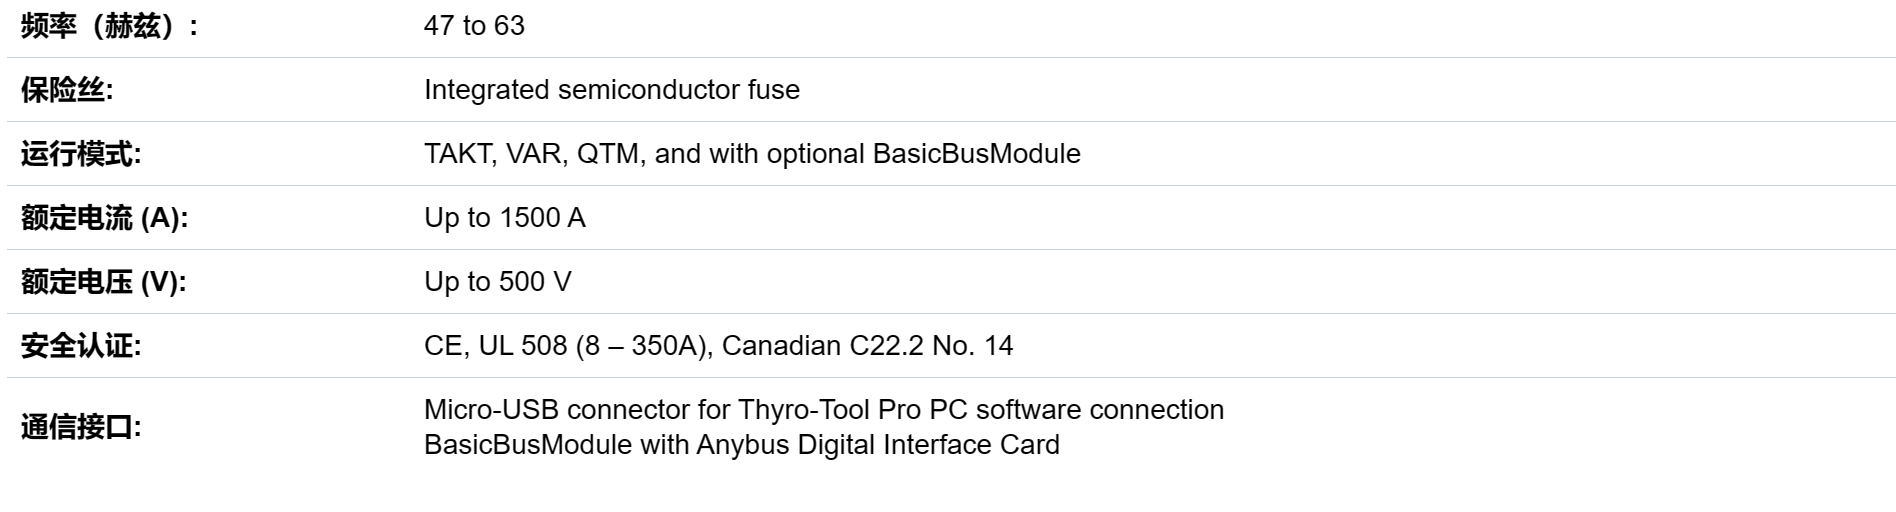Select the BasicBusModule with Anybus line
This screenshot has height=512, width=1896.
[742, 444]
